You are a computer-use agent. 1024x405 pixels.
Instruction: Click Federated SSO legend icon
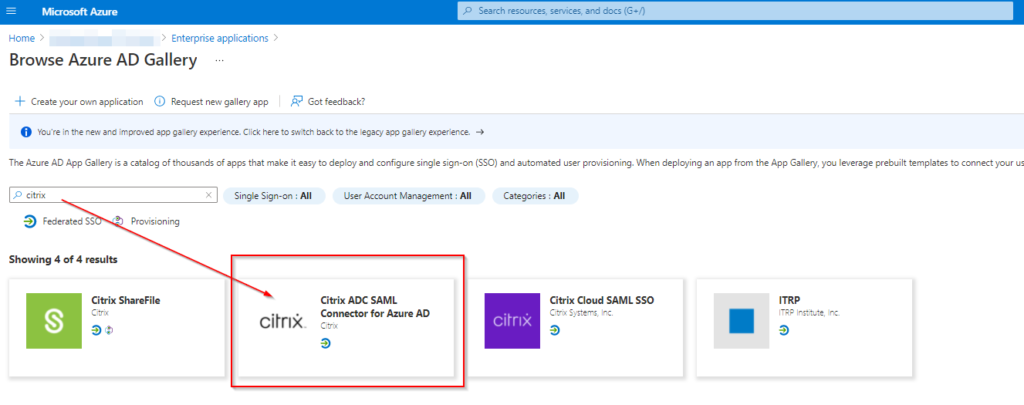[x=29, y=221]
